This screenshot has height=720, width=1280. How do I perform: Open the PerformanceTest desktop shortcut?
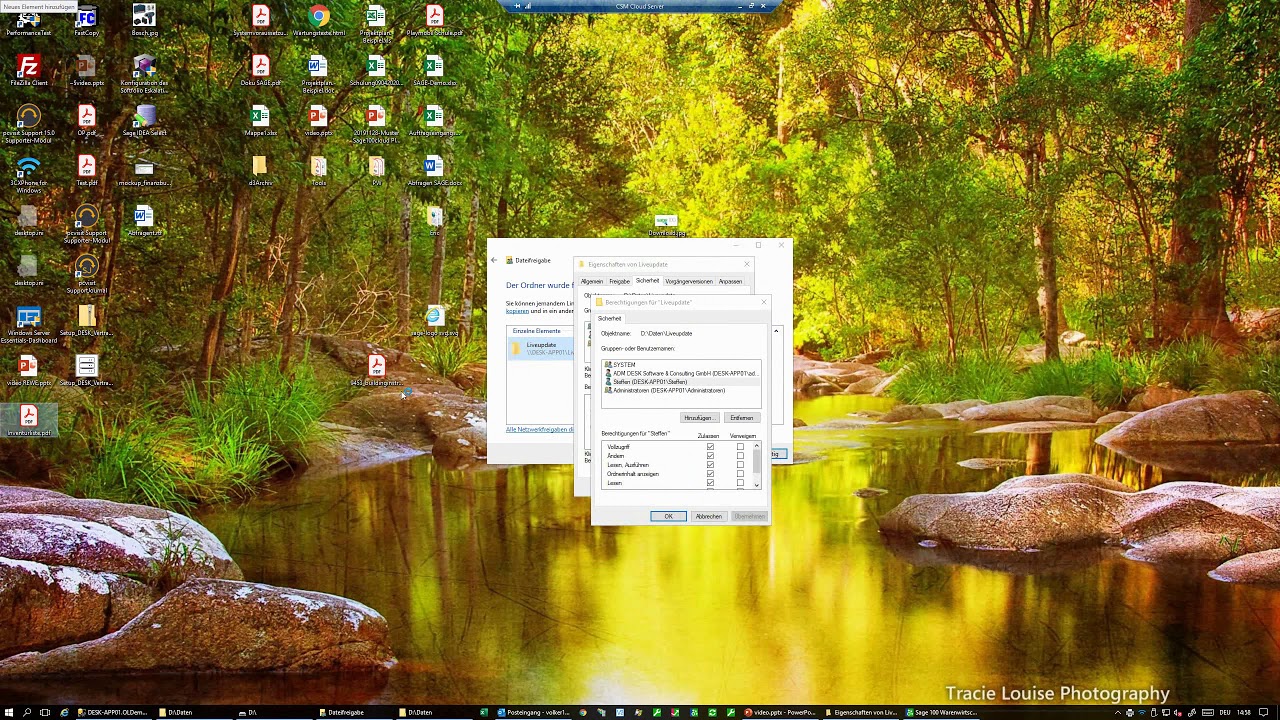[x=29, y=21]
